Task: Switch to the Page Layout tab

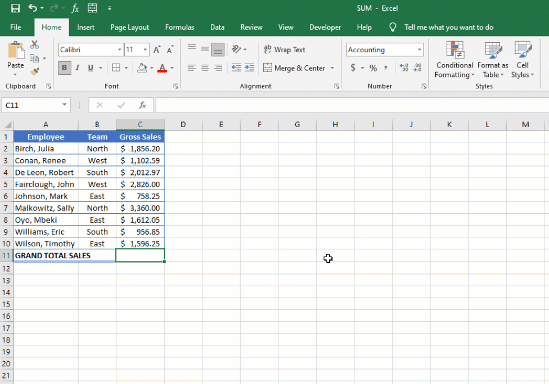Action: point(130,27)
